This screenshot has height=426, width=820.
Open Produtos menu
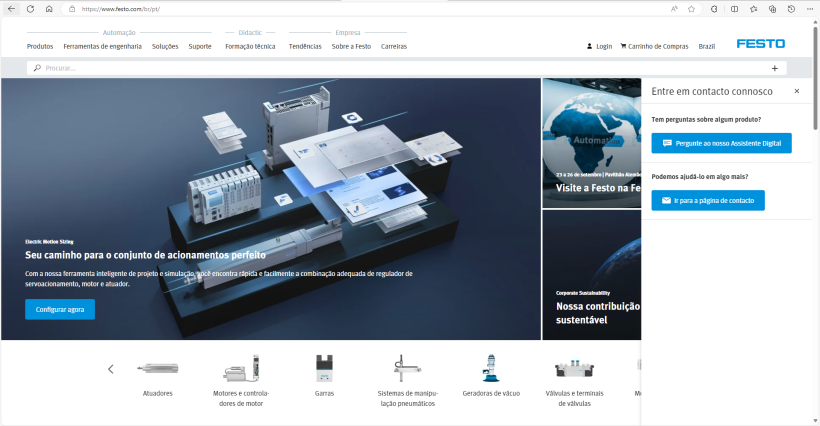pyautogui.click(x=40, y=47)
